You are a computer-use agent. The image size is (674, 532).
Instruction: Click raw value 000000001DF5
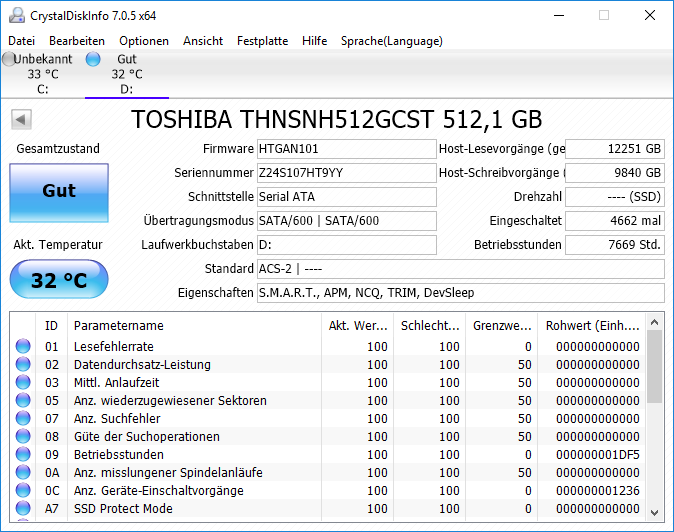(x=597, y=455)
